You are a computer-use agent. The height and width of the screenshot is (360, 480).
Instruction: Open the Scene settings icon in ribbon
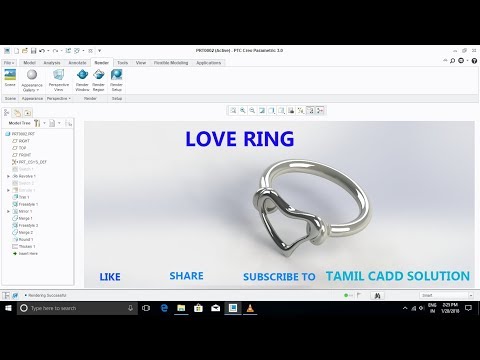point(10,75)
